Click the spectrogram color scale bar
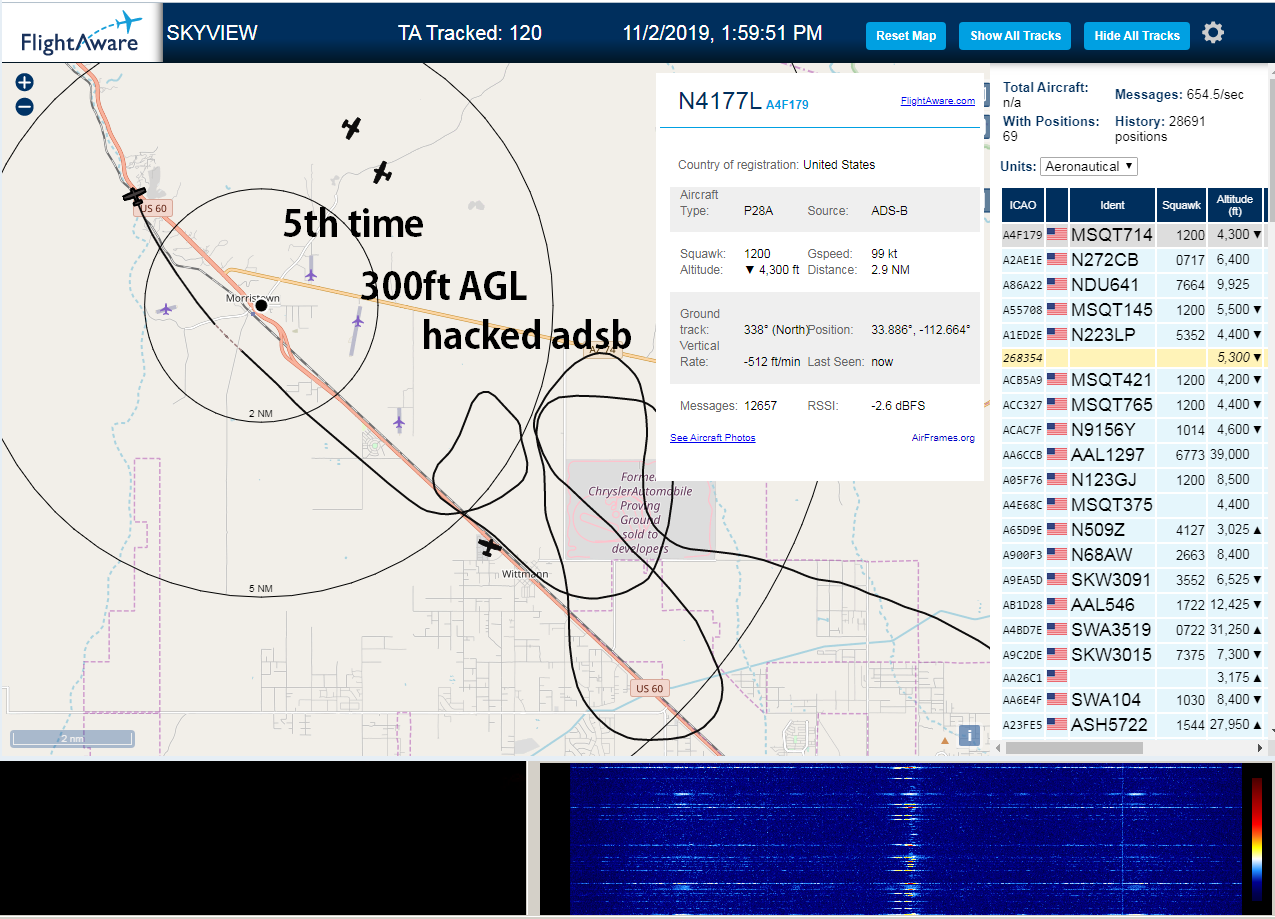 (1257, 838)
